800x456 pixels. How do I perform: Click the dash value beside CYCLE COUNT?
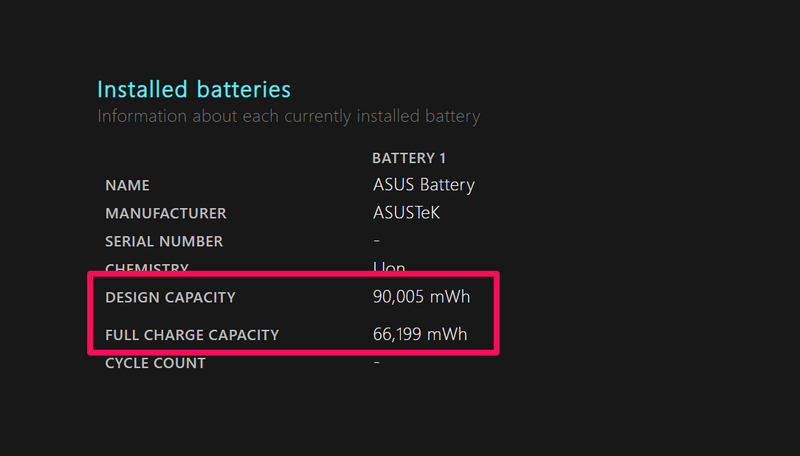click(x=376, y=363)
